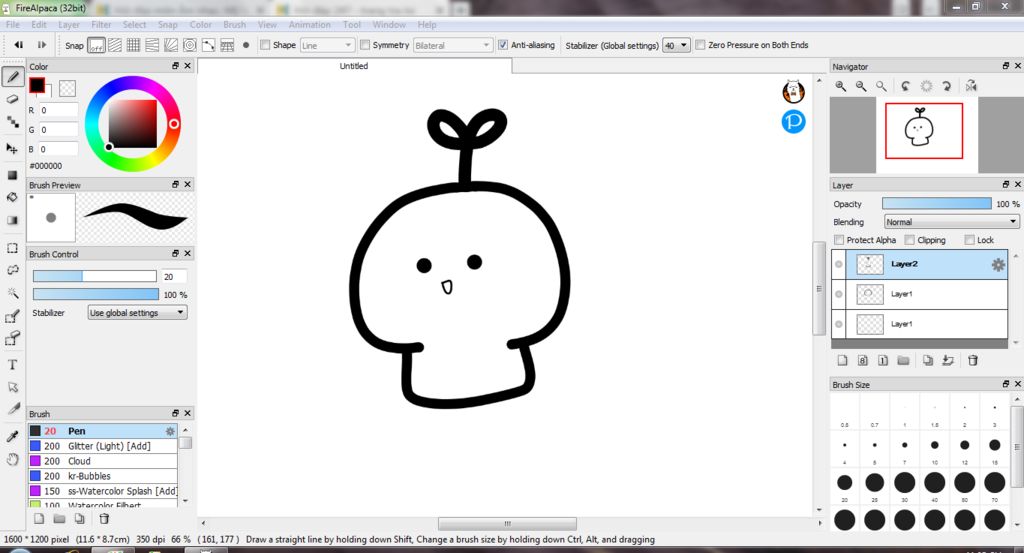
Task: Select the Move tool
Action: tap(12, 148)
